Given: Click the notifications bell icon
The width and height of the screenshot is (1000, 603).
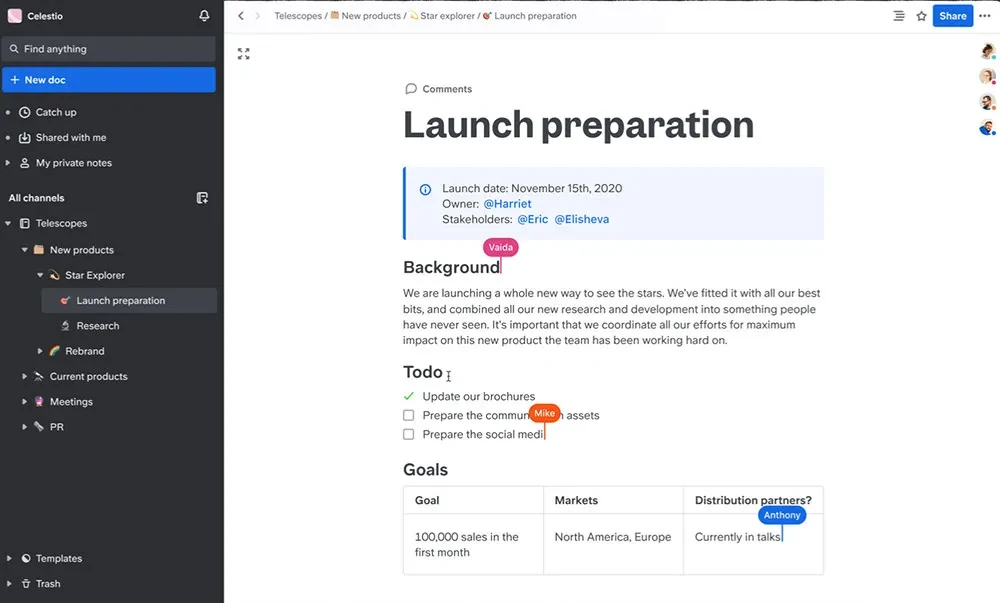Looking at the screenshot, I should pyautogui.click(x=204, y=16).
